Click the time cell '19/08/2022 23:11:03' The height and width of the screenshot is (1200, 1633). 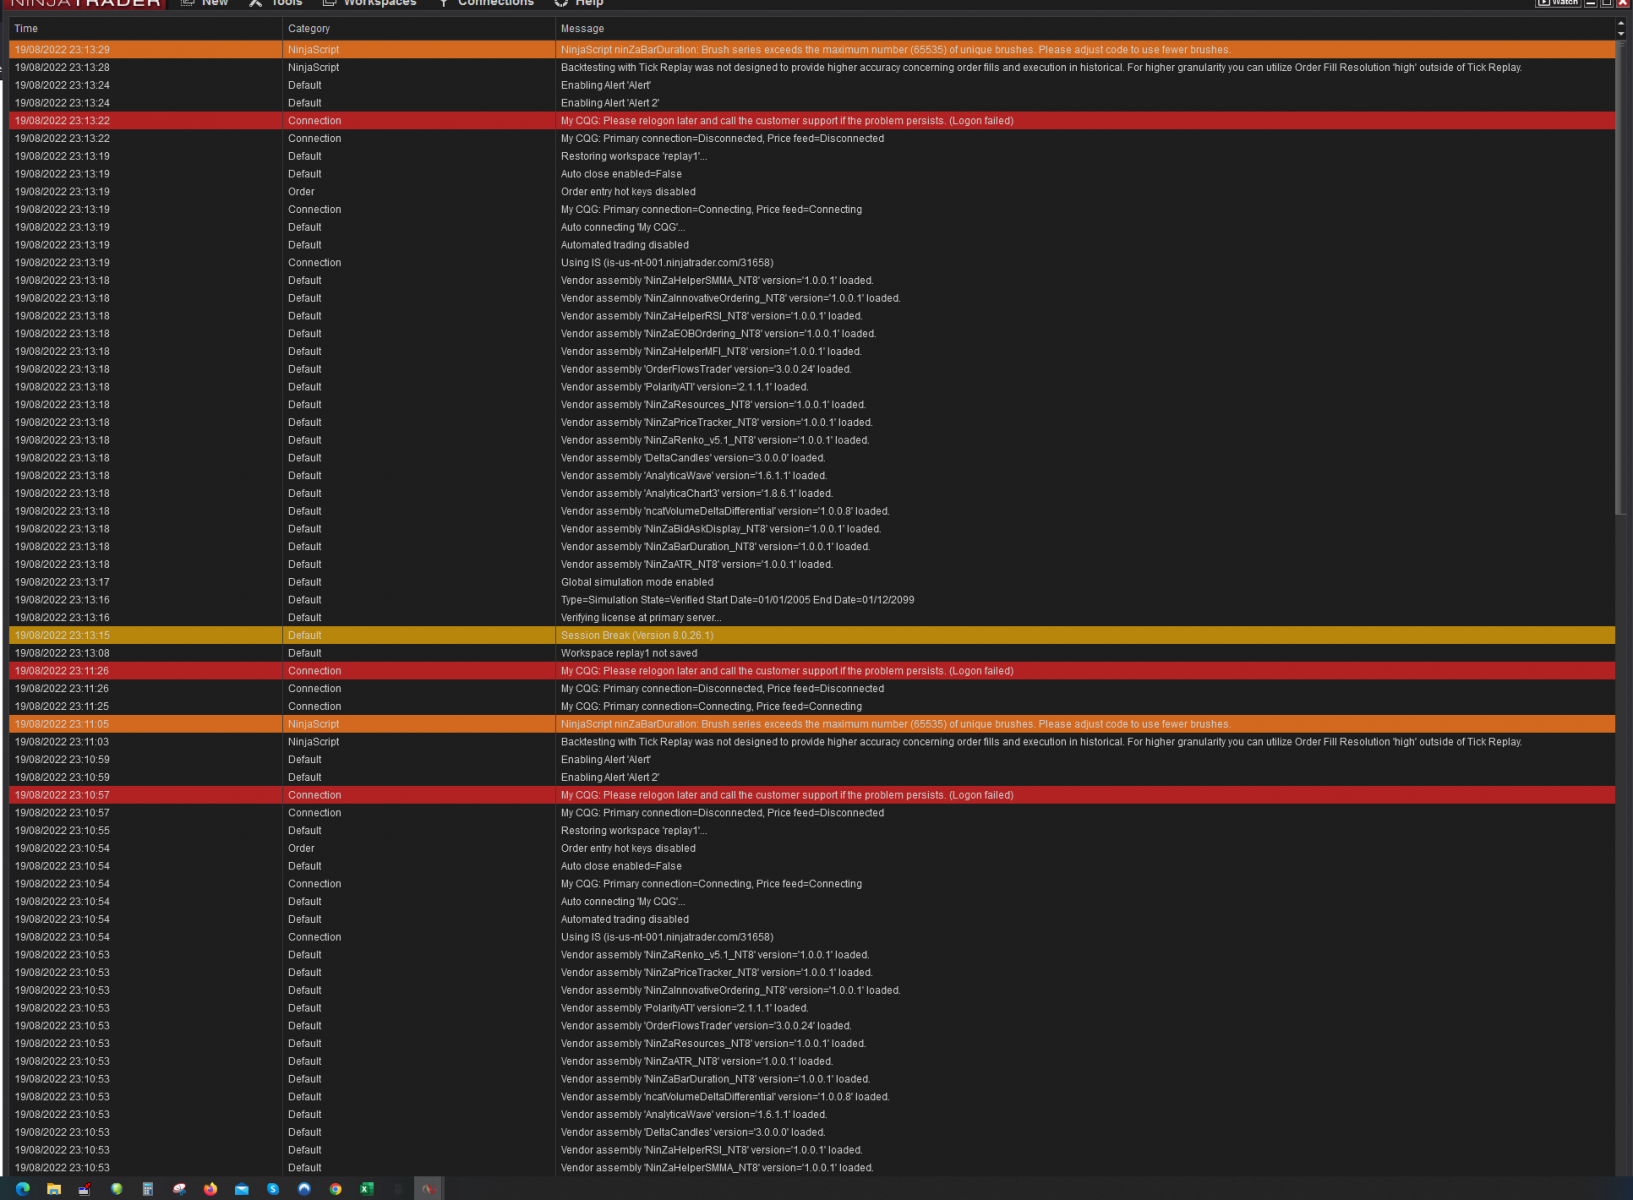click(x=62, y=742)
